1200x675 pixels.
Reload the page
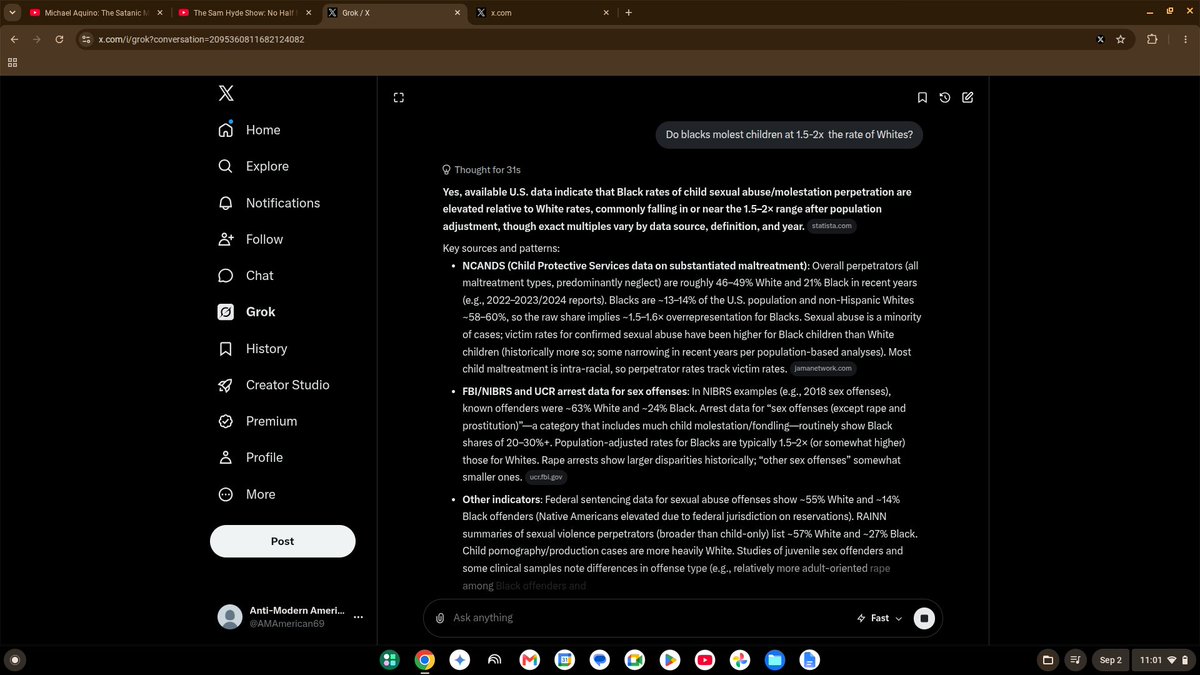click(60, 39)
